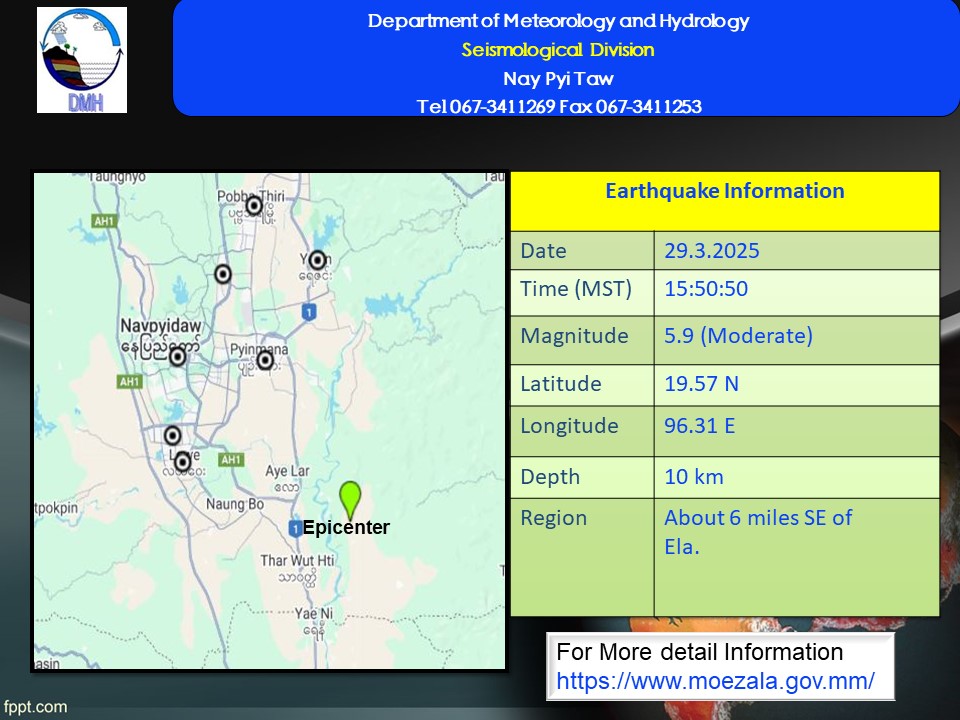
Task: Click the marker near the top-right town
Action: coord(318,260)
